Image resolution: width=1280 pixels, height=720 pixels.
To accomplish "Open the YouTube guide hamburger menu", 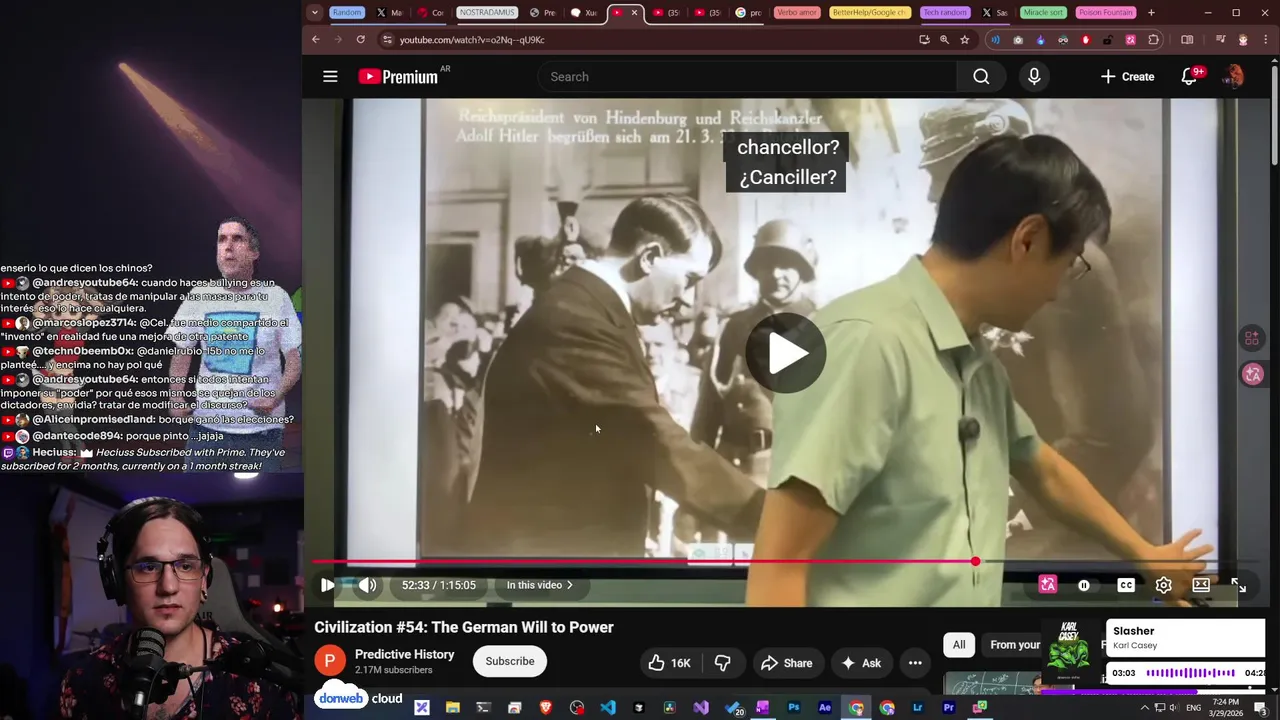I will click(330, 76).
